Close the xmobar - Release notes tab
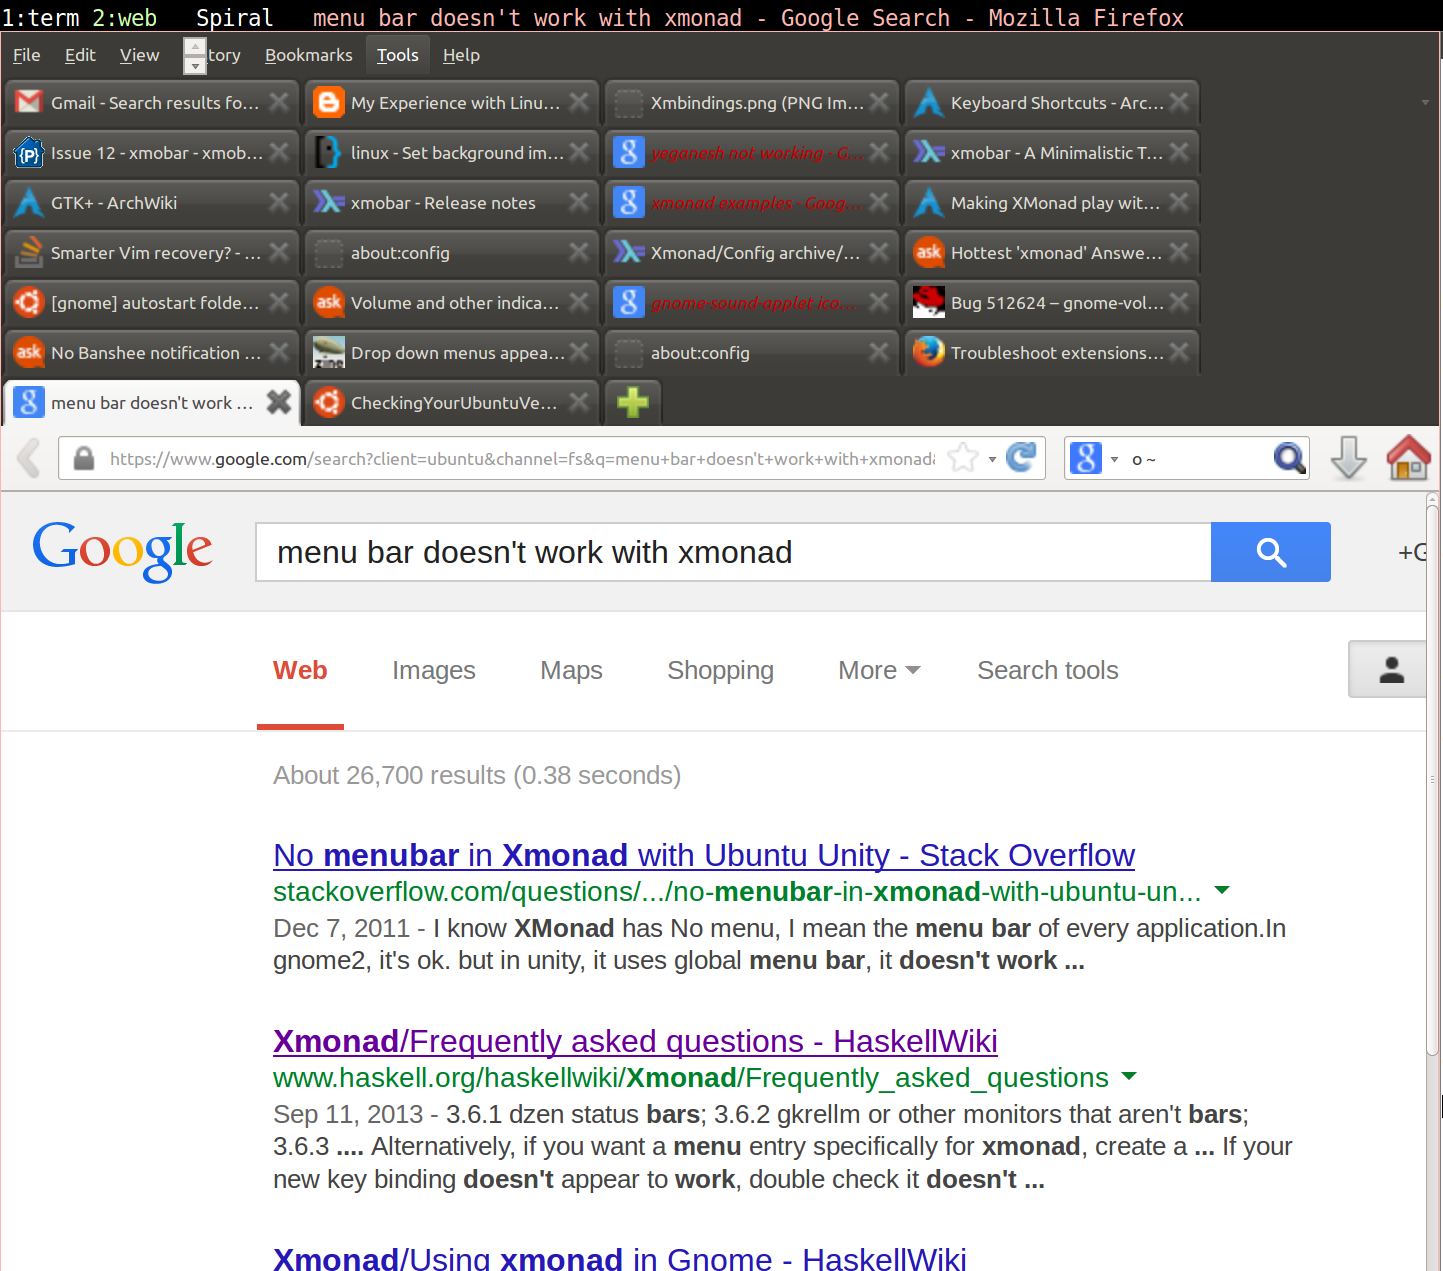This screenshot has height=1271, width=1443. [579, 202]
